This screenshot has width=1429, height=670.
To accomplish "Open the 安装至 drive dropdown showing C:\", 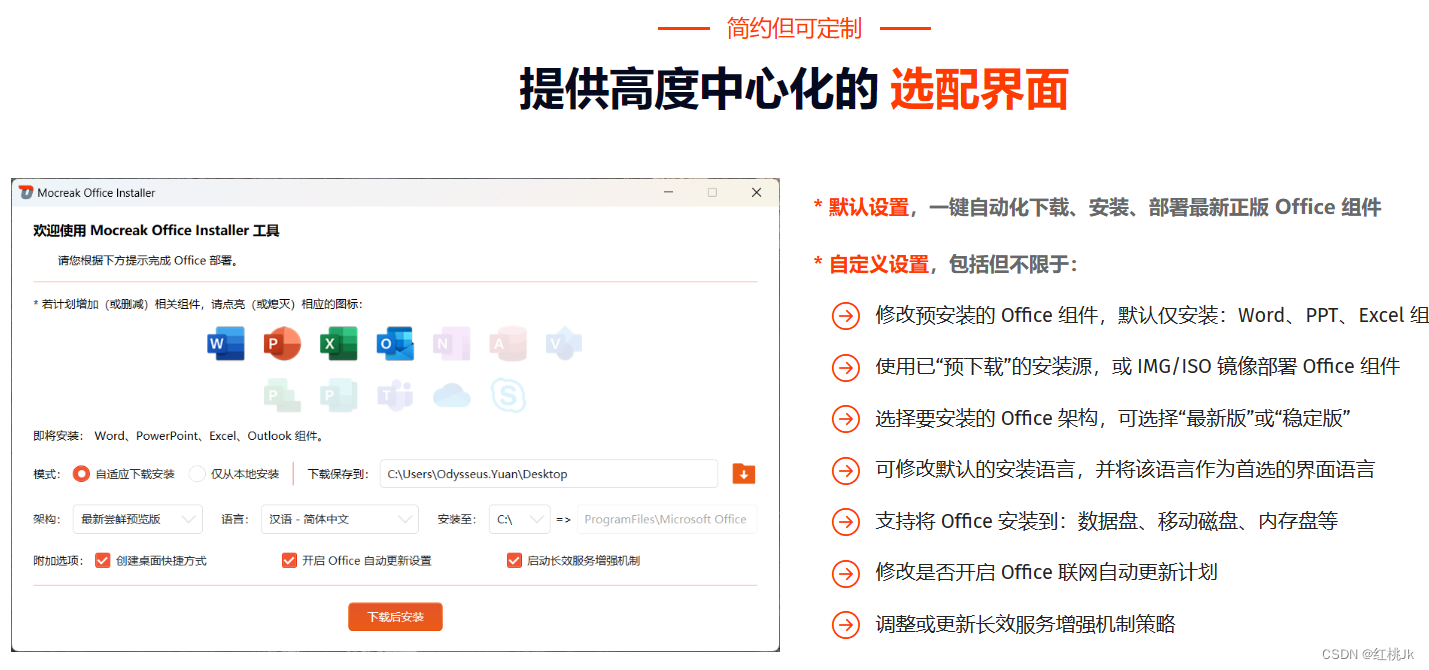I will 520,519.
